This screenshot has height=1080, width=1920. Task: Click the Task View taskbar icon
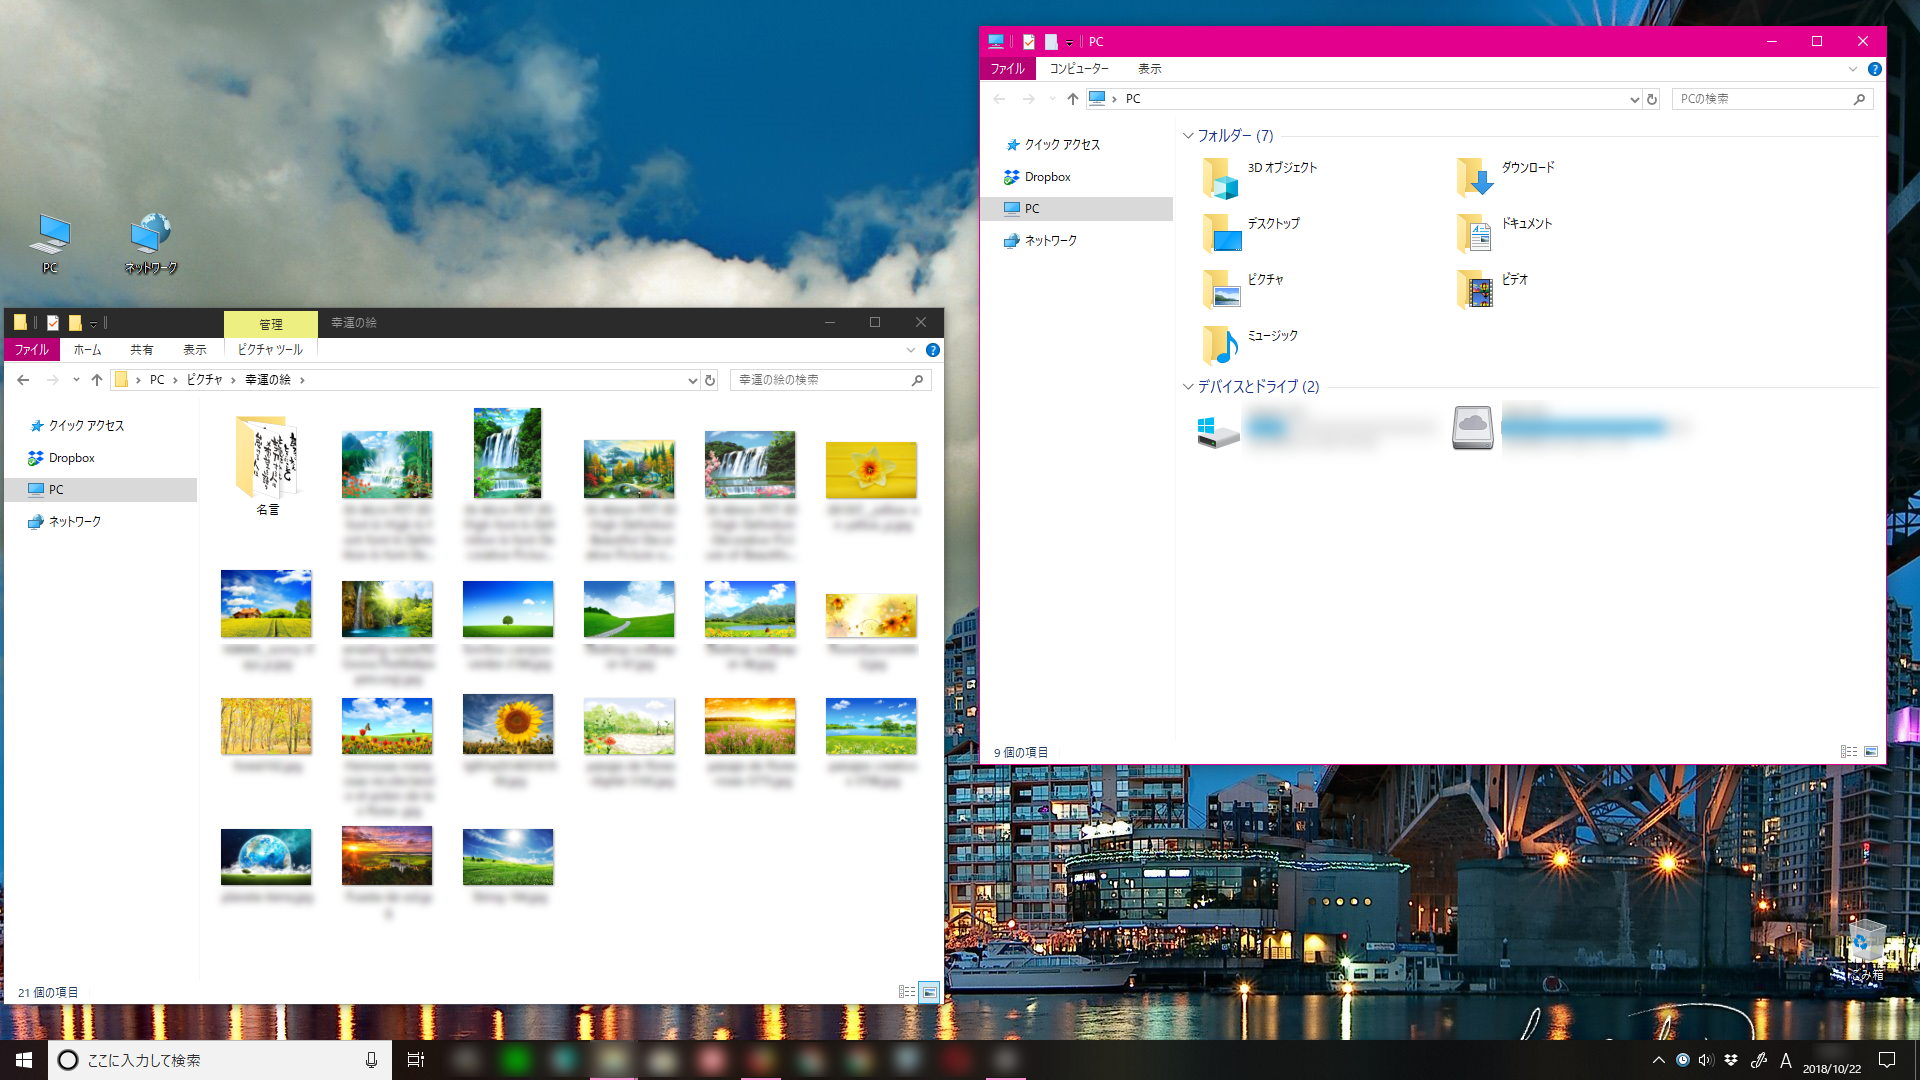[x=416, y=1060]
